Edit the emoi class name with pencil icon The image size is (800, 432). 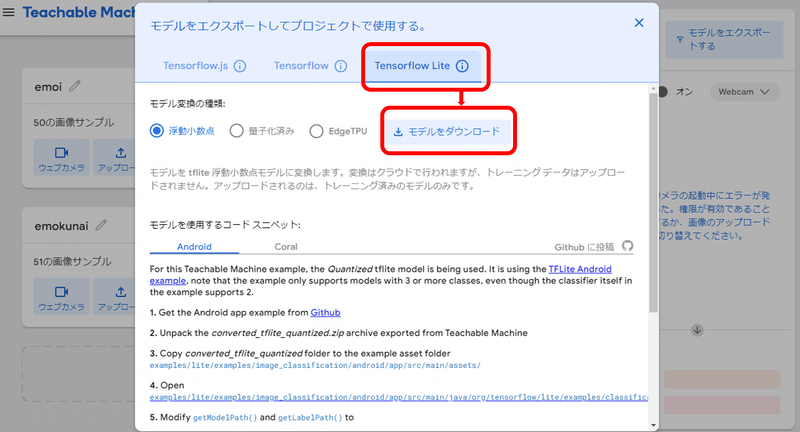point(75,86)
